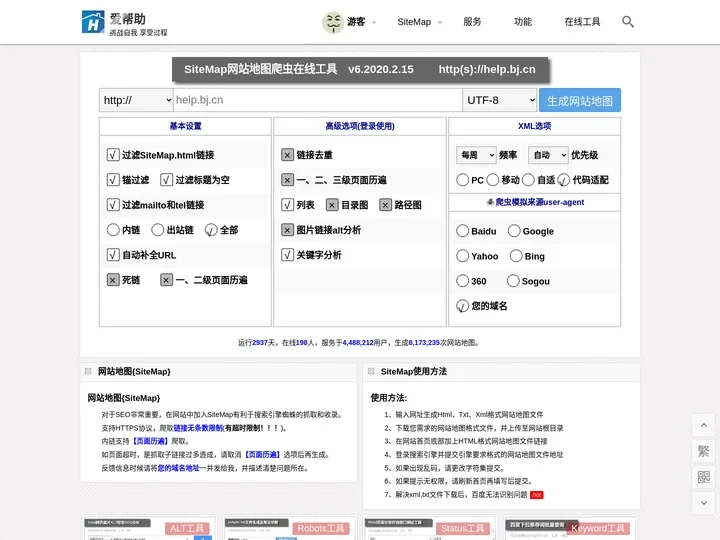Toggle the 关键字分析 checkbox
Viewport: 720px width, 540px height.
287,255
